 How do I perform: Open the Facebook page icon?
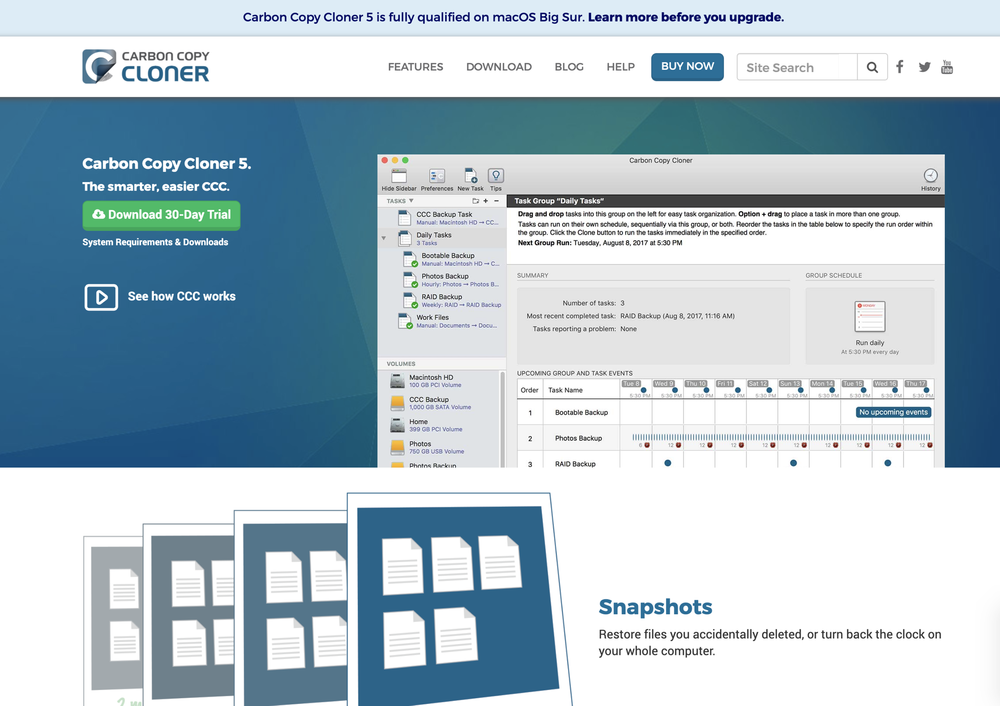point(899,66)
